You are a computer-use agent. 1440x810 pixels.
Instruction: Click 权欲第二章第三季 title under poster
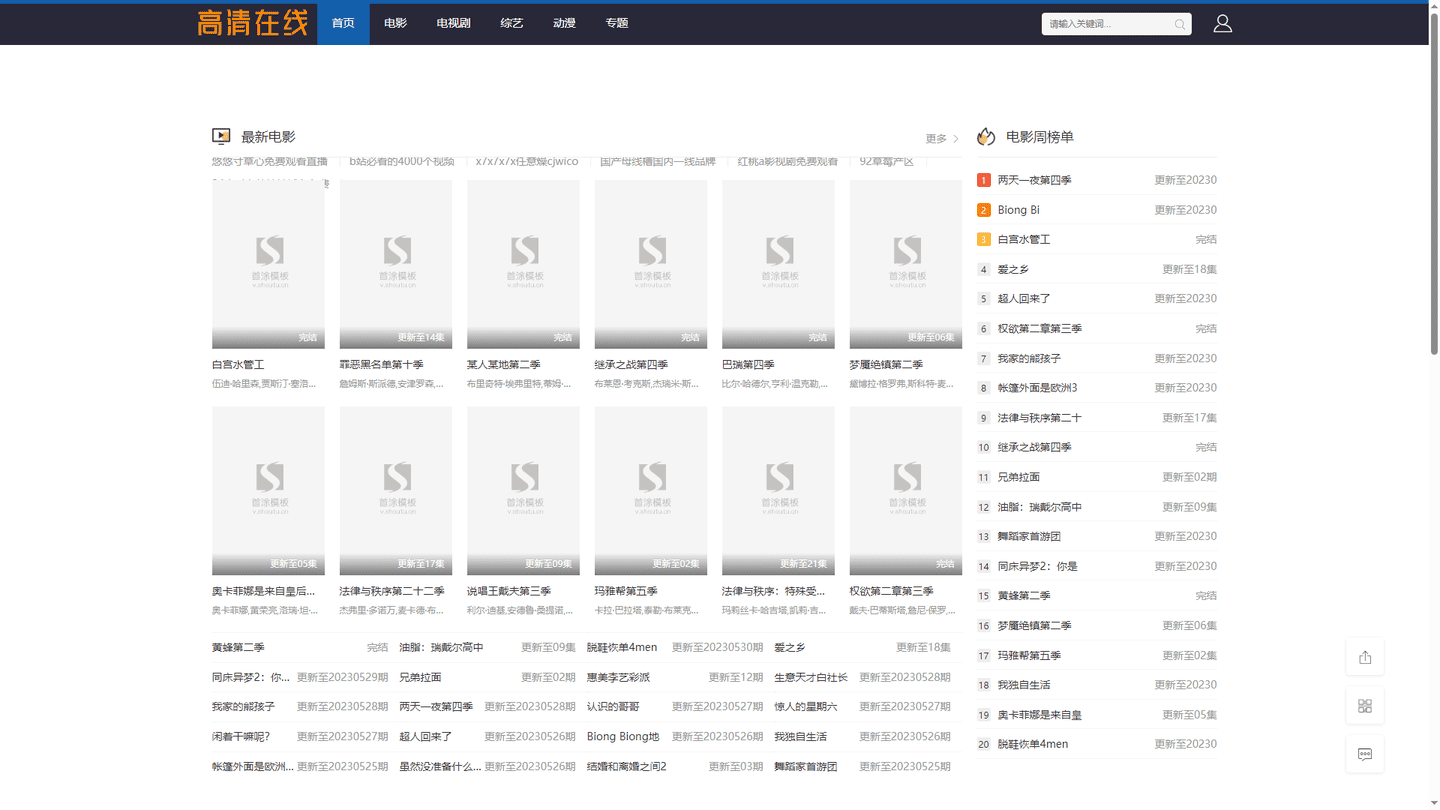pos(891,591)
